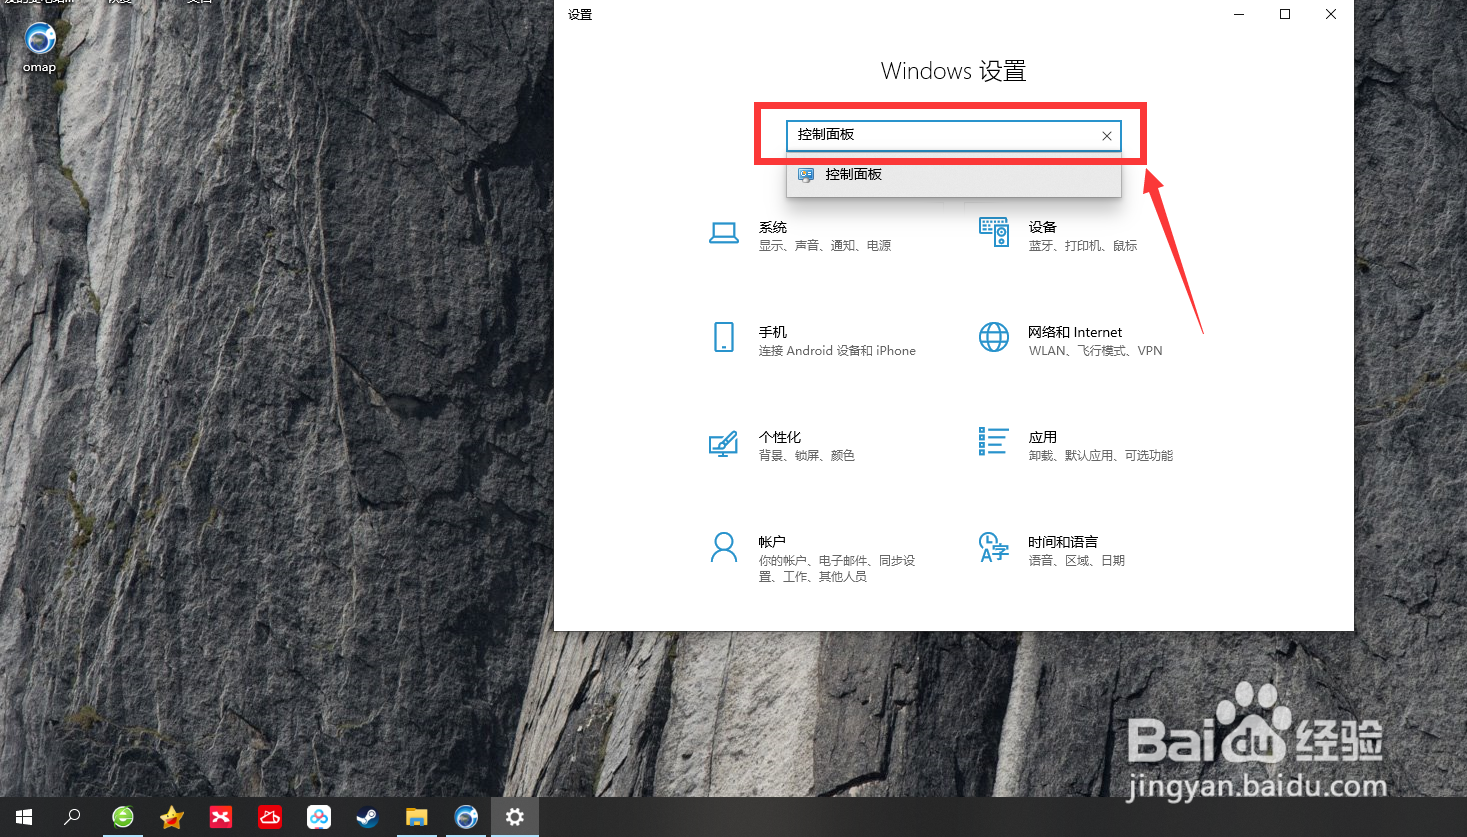The height and width of the screenshot is (837, 1467).
Task: Close the 设置 window
Action: pyautogui.click(x=1331, y=14)
